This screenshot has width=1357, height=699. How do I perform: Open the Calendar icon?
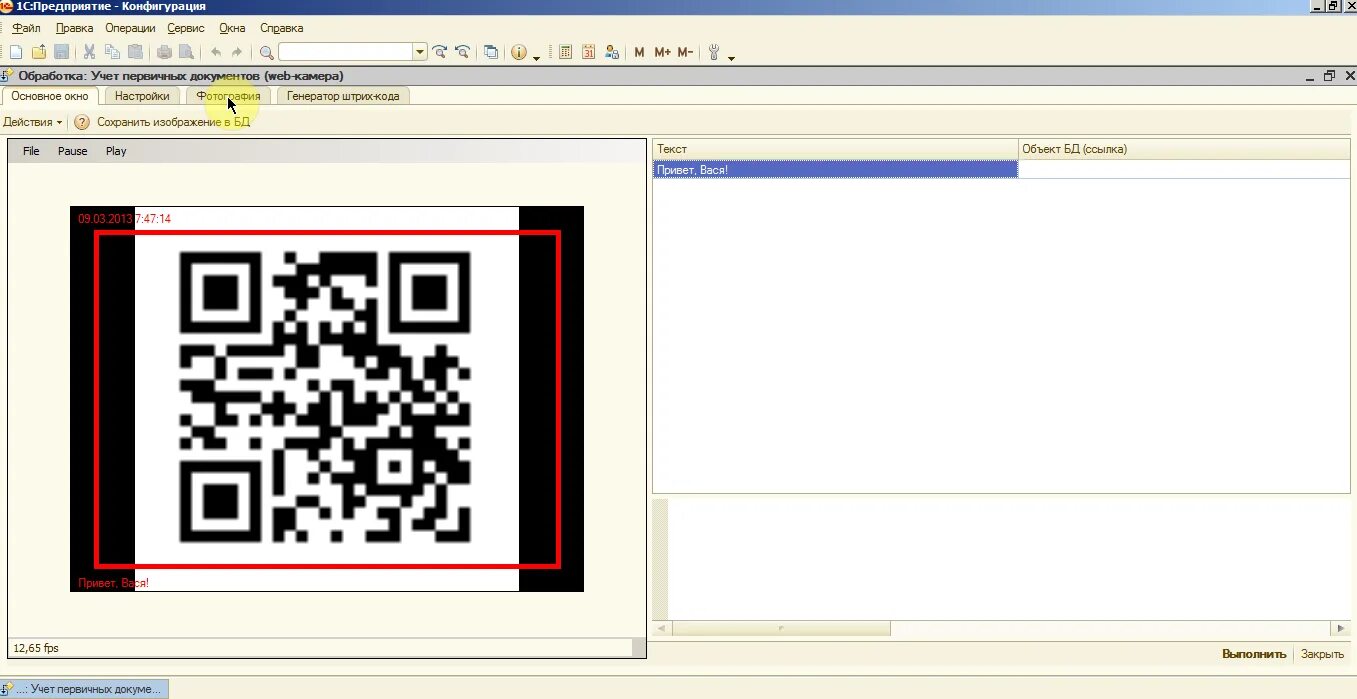coord(589,52)
